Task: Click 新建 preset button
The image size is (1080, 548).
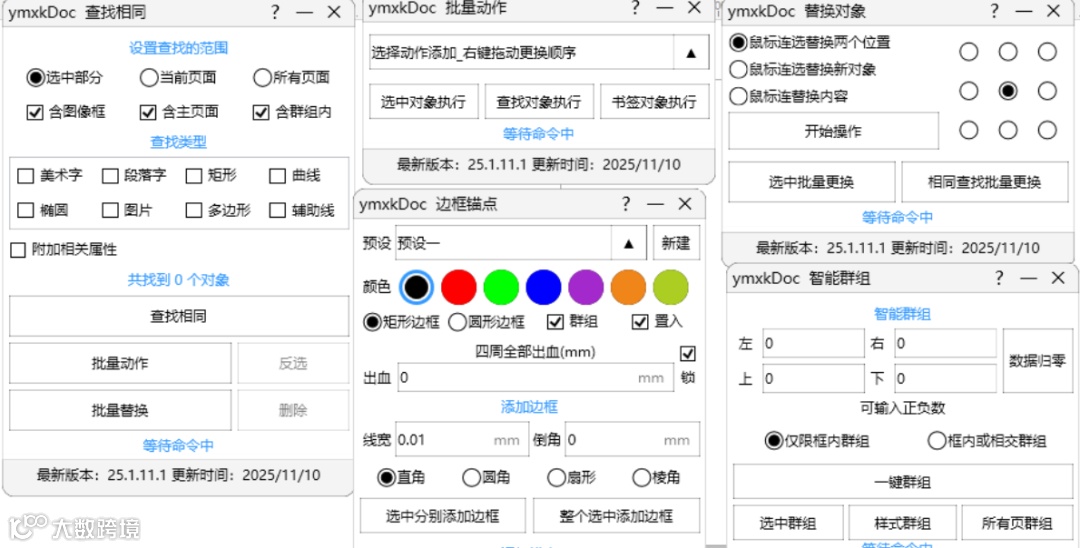Action: point(676,244)
